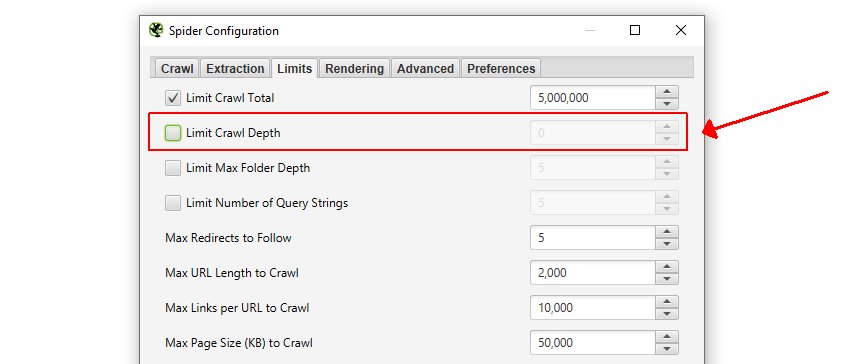This screenshot has height=364, width=850.
Task: Decrease Limit Crawl Total with down arrow
Action: pos(667,104)
